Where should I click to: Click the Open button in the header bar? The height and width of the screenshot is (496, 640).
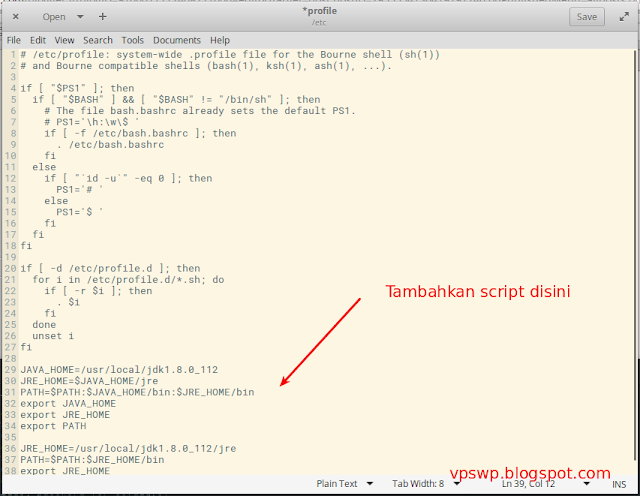[54, 17]
